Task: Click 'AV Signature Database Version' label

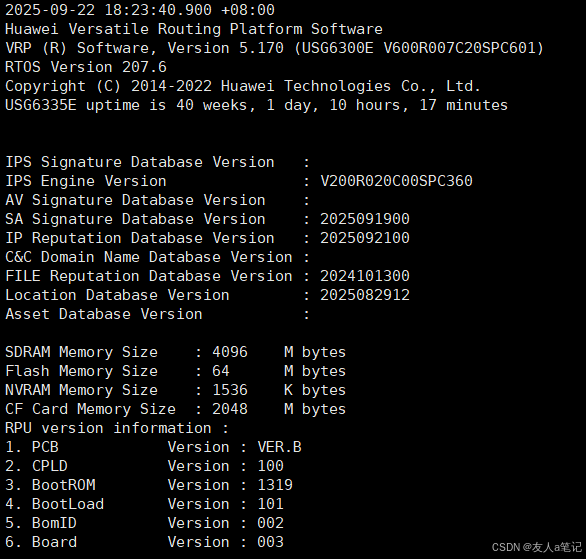Action: (135, 200)
